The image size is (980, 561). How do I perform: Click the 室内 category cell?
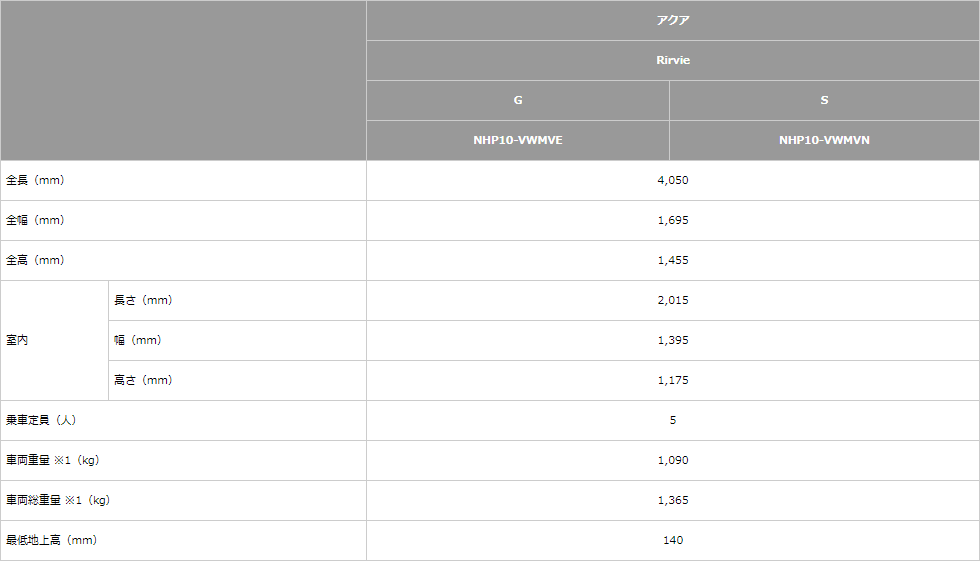(54, 340)
